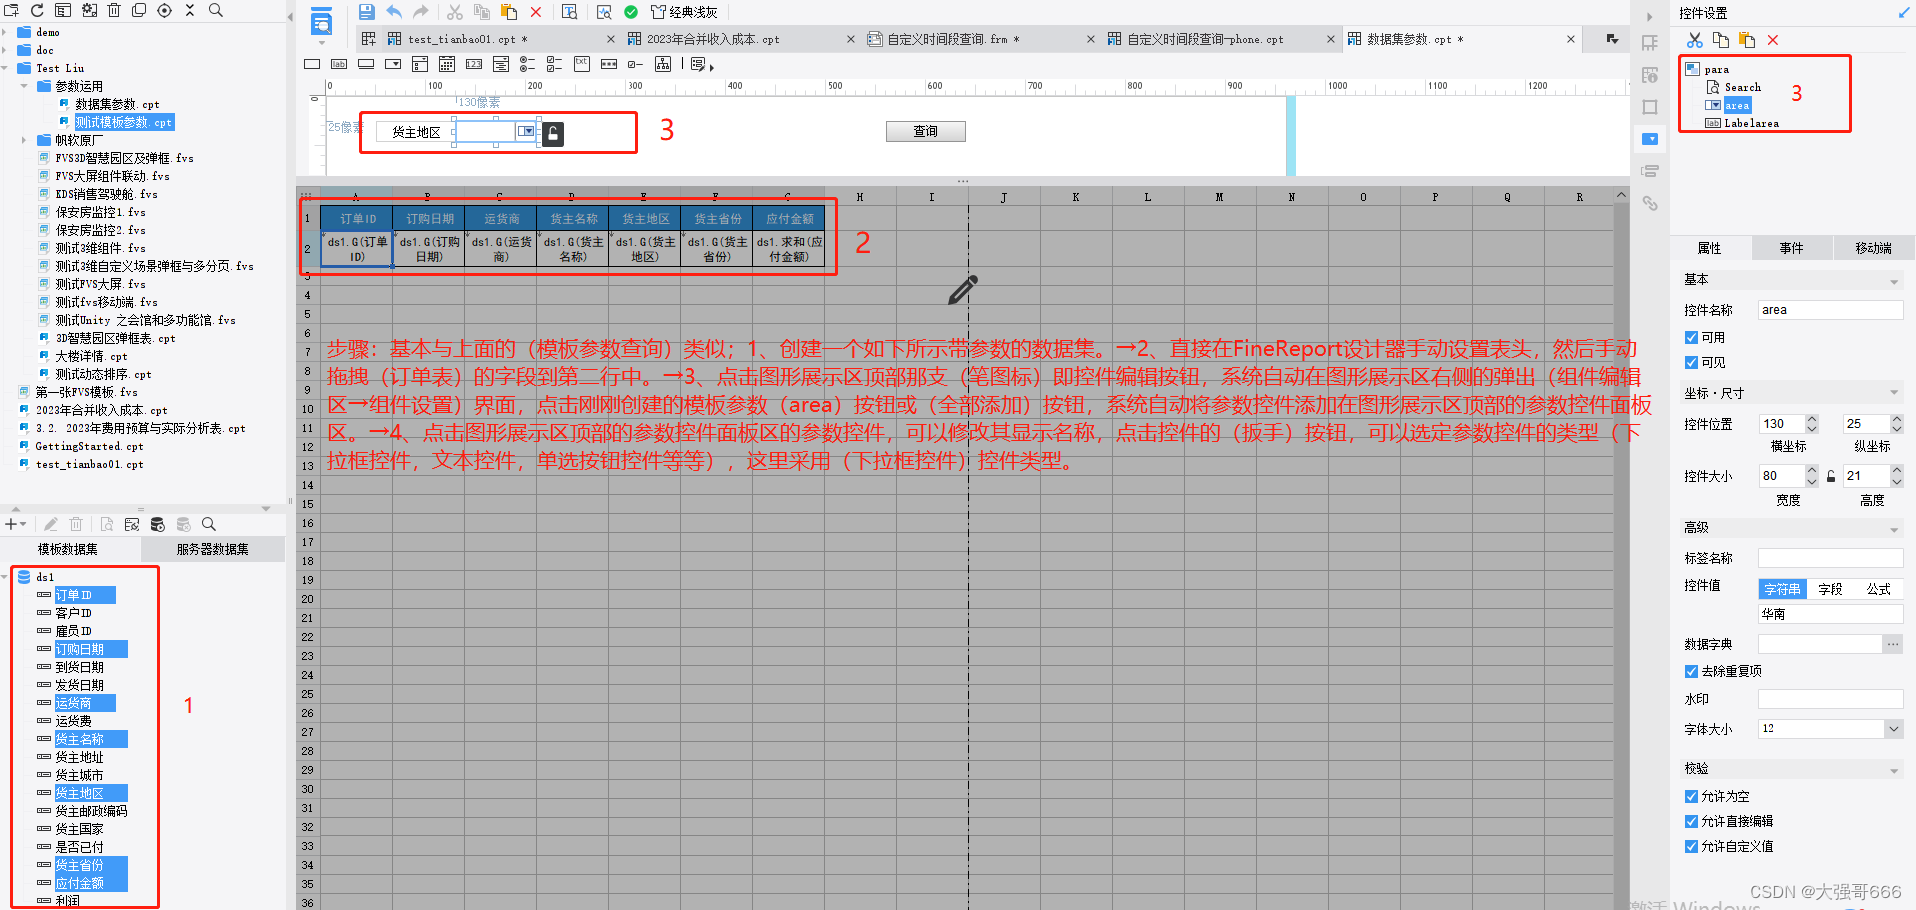The image size is (1916, 910).
Task: Insert a tree widget from the widget toolbar
Action: [663, 64]
